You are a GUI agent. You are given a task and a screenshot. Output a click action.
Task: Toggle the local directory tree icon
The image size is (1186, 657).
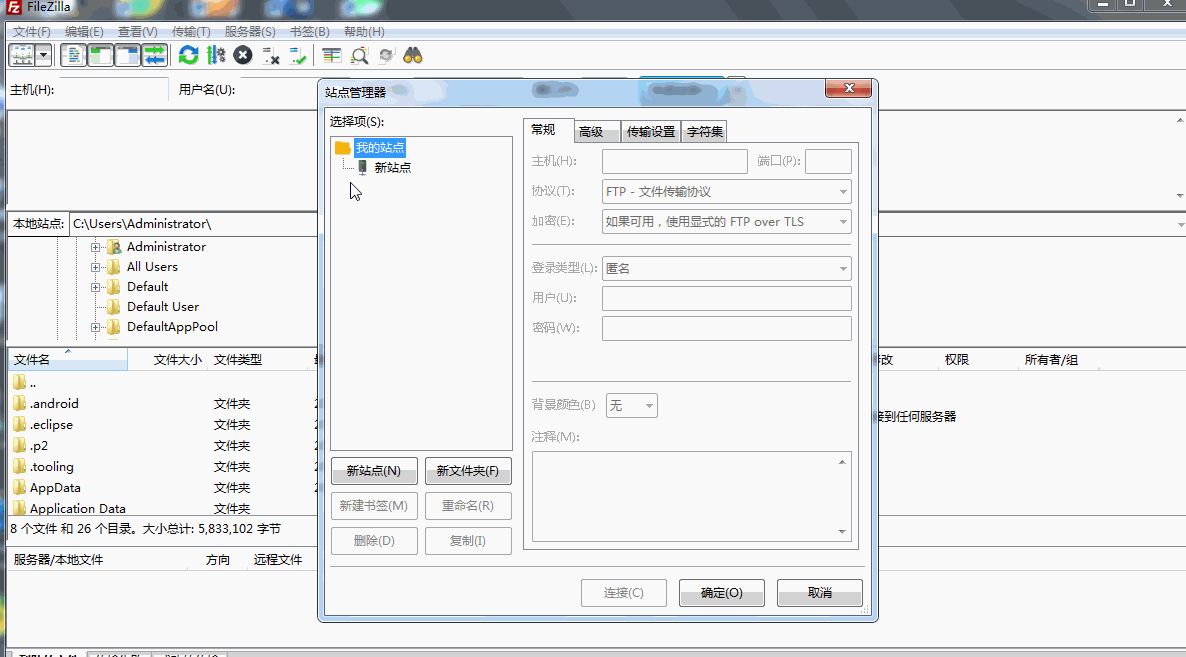(101, 55)
